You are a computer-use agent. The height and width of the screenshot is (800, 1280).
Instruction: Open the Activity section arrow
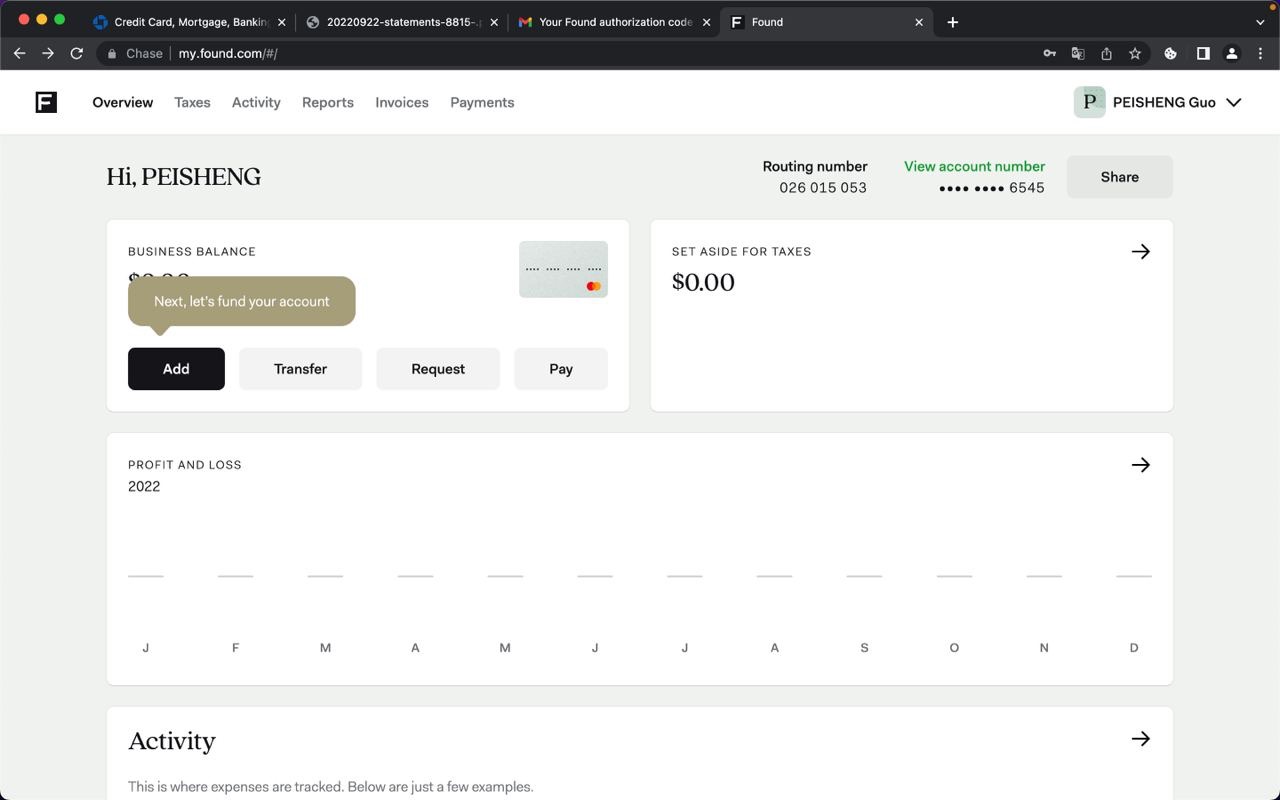[x=1140, y=739]
